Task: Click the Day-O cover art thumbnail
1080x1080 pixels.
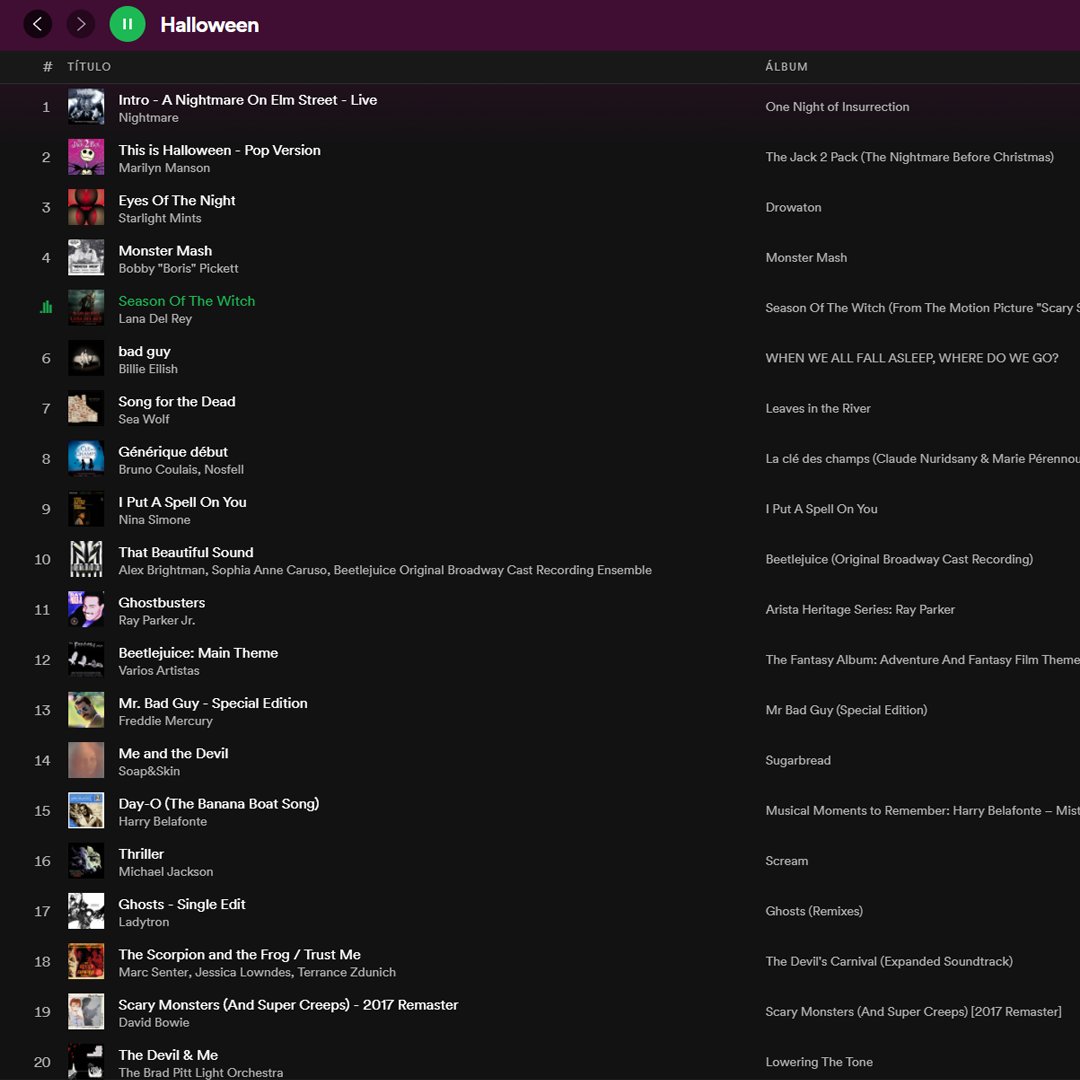Action: point(86,811)
